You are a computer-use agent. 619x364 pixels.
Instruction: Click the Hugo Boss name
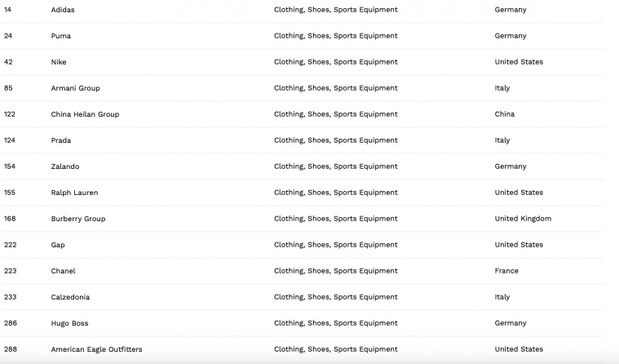tap(69, 323)
